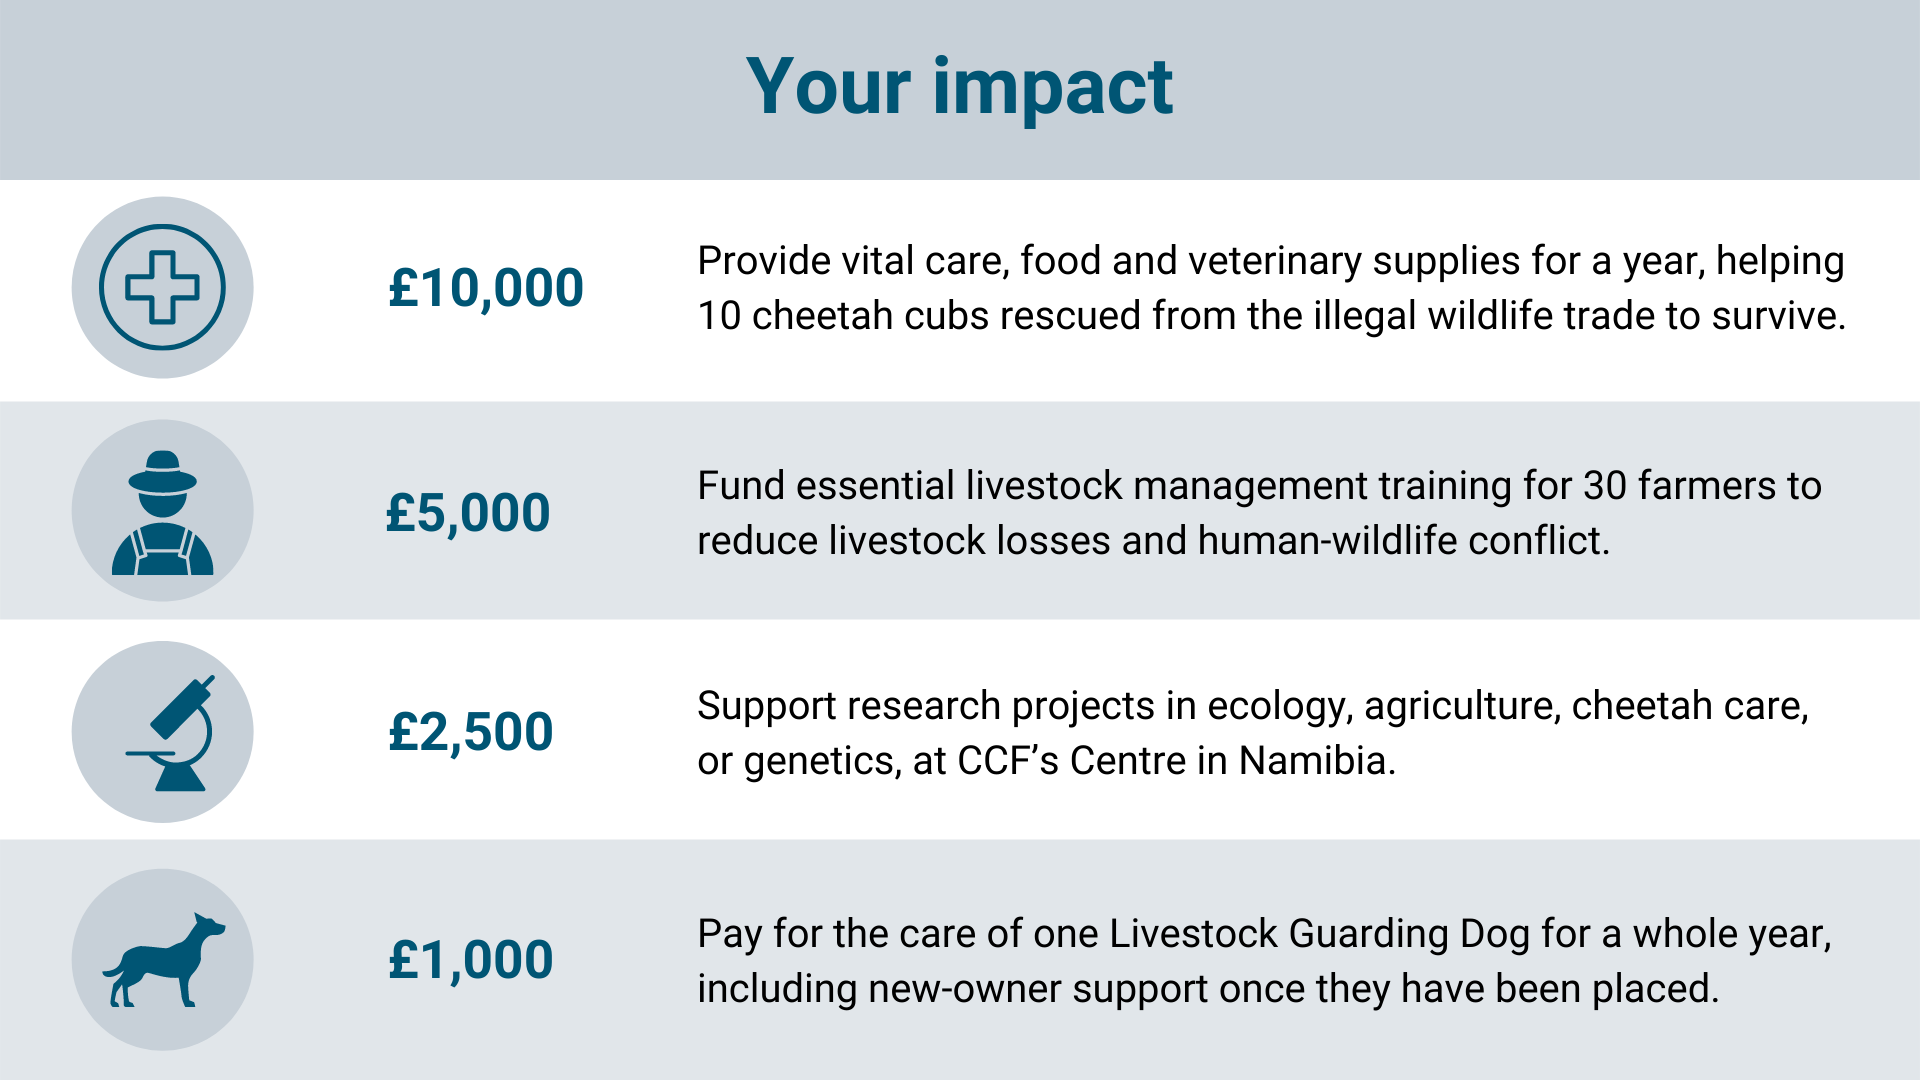This screenshot has height=1080, width=1920.
Task: Click the "Pay for the care" text line
Action: [x=1263, y=934]
